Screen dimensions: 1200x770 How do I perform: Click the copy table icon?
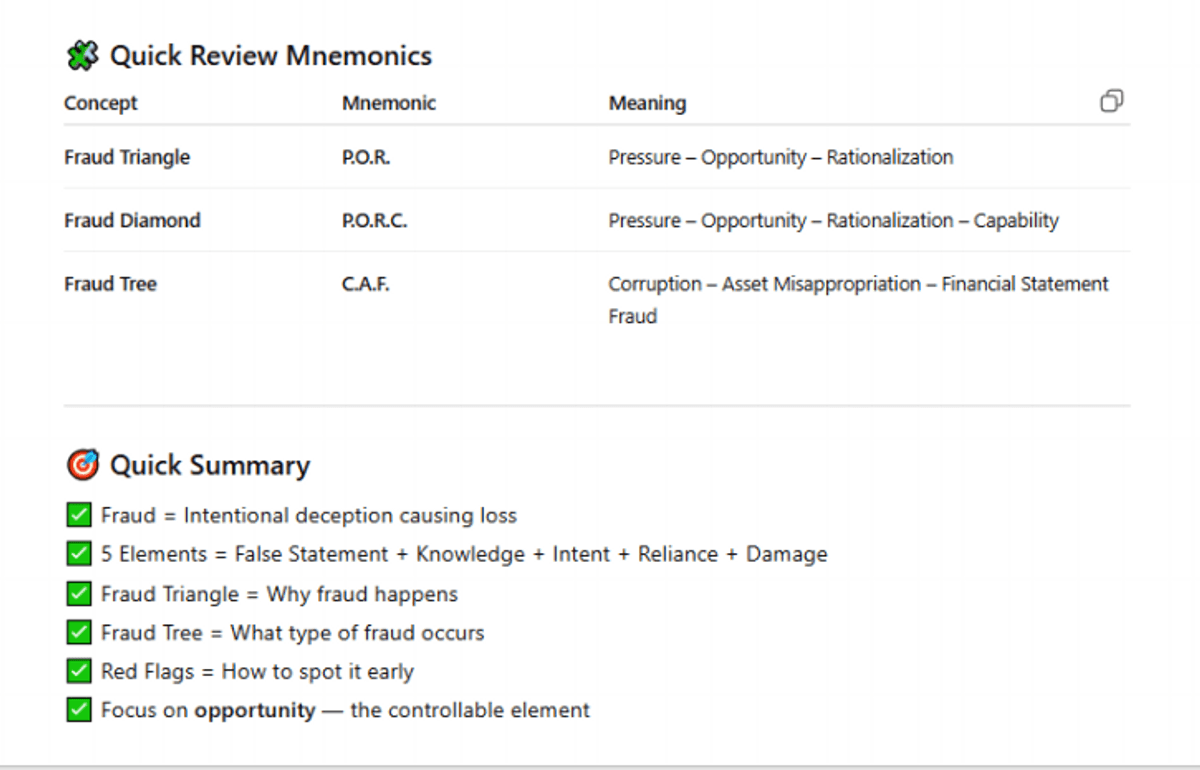[1111, 101]
